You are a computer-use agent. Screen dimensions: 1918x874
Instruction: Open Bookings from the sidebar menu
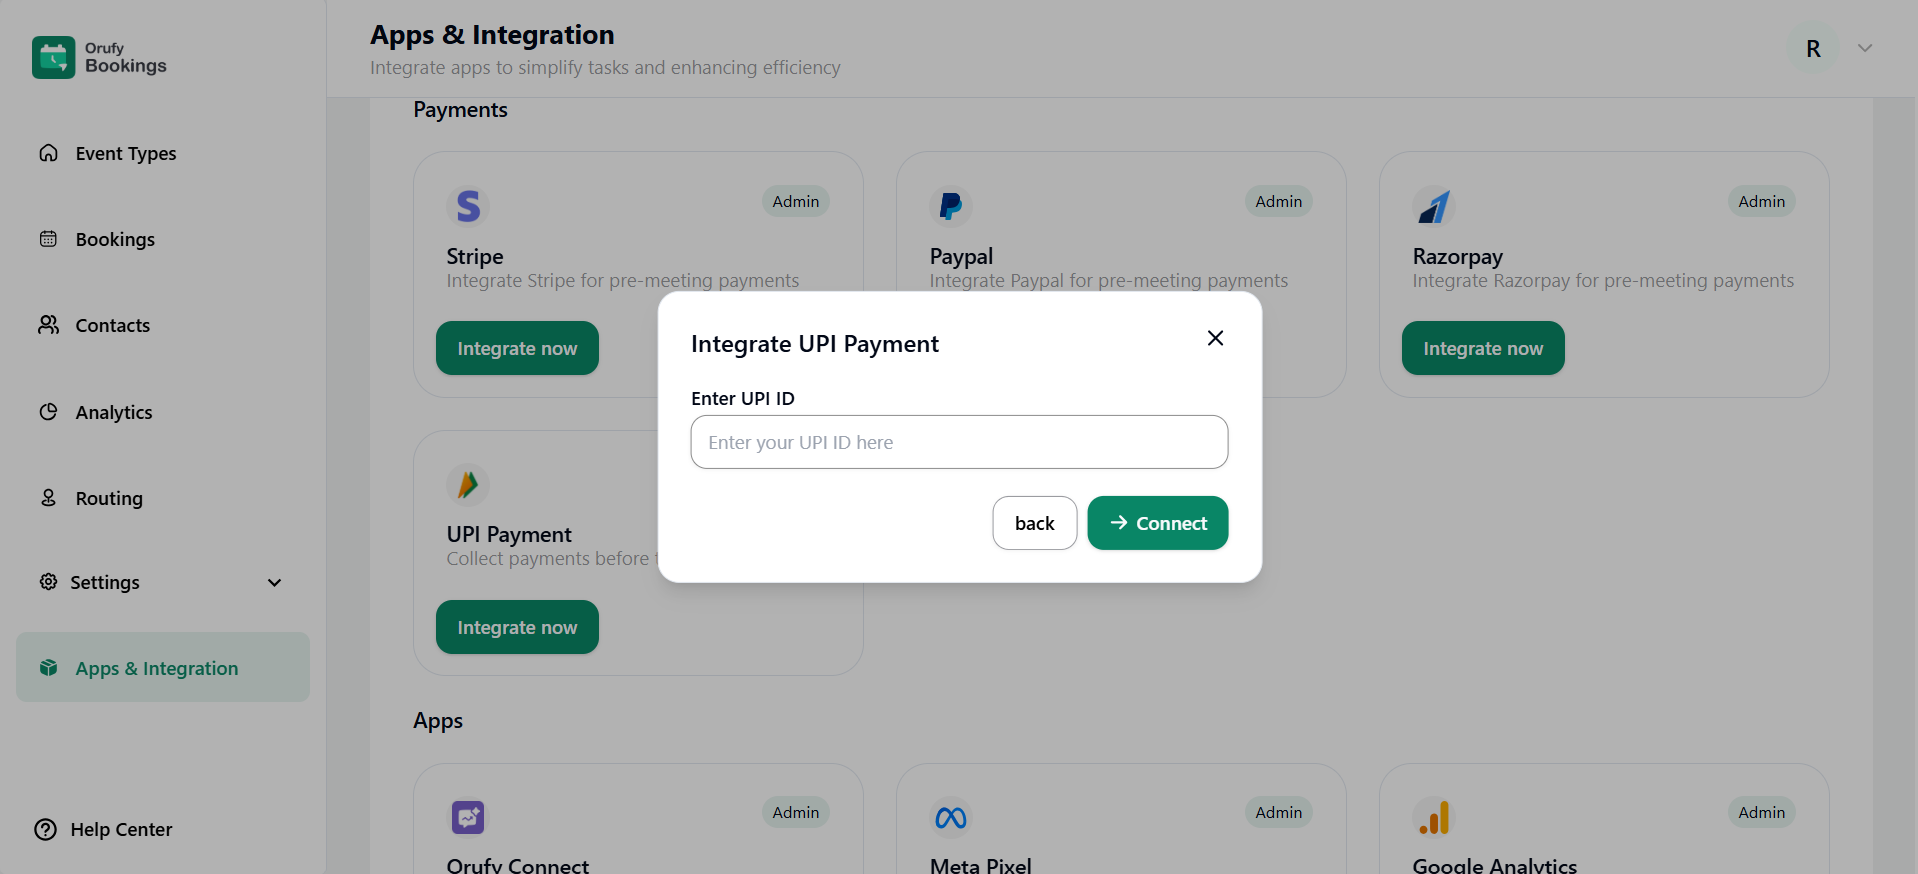coord(113,239)
